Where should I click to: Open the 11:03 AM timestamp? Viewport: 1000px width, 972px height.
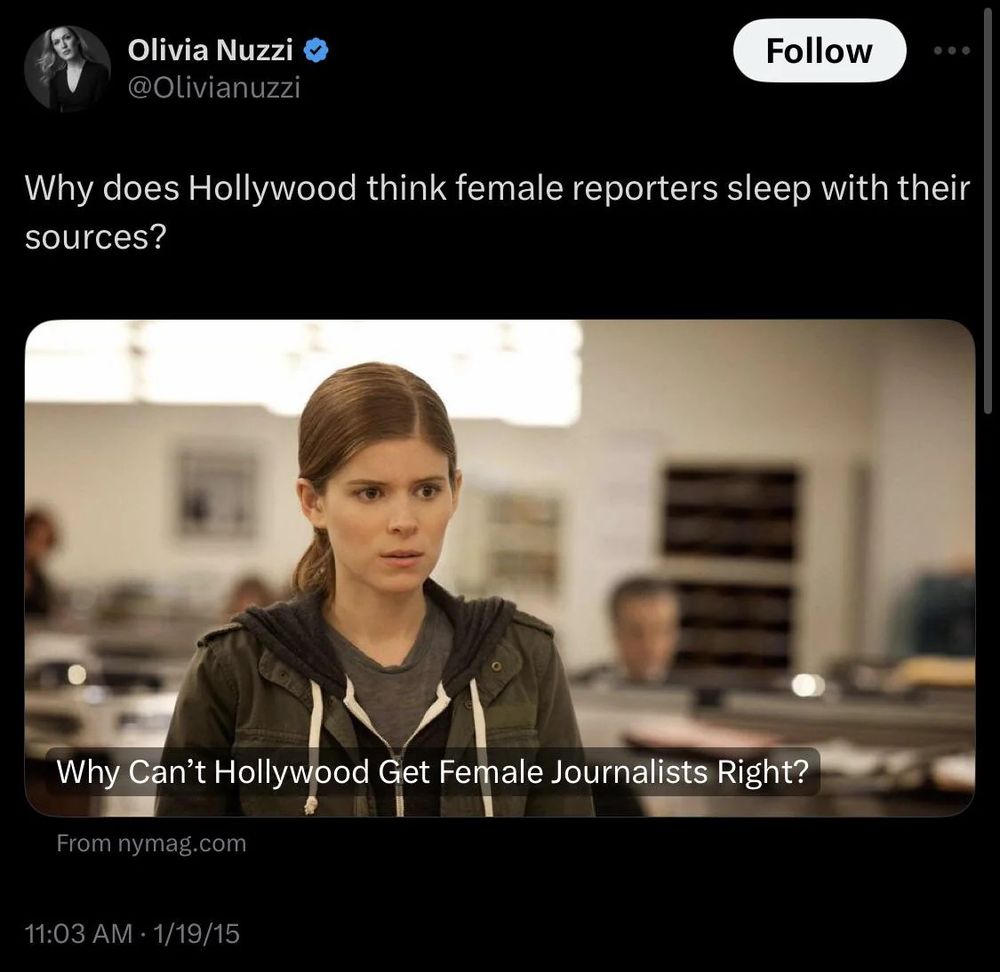[x=78, y=934]
